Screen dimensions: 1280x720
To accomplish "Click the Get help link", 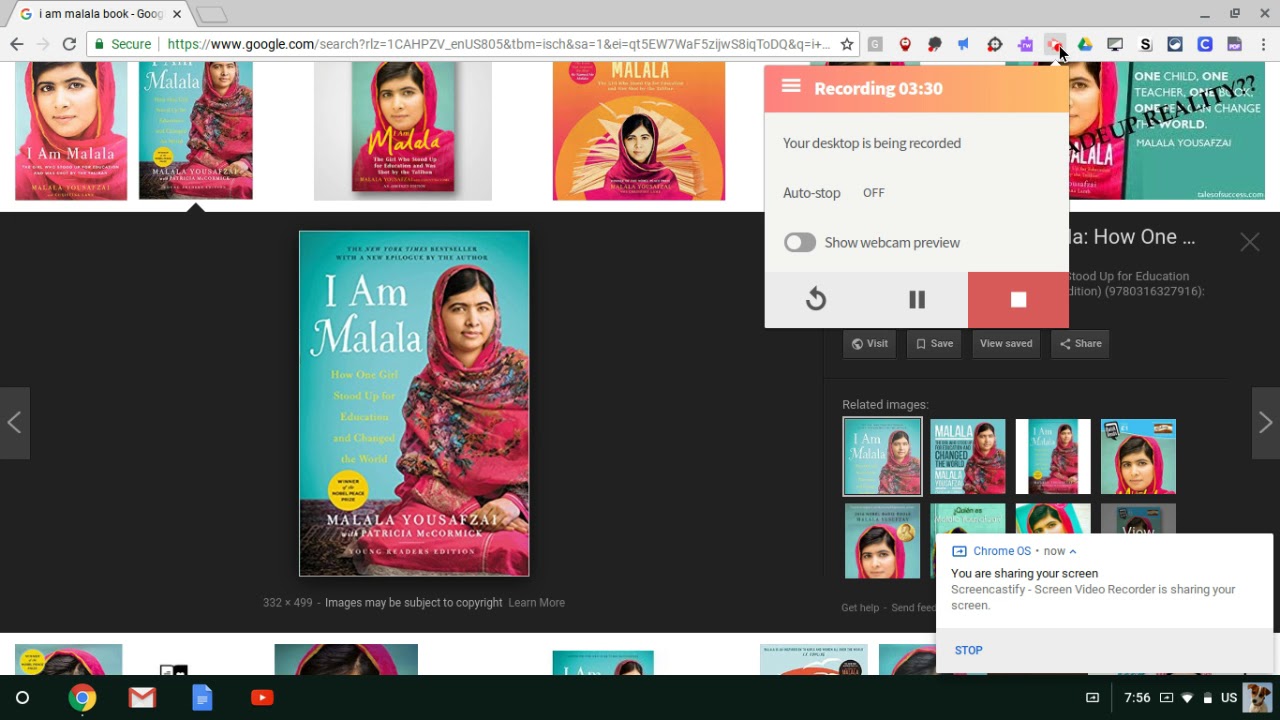I will (860, 607).
